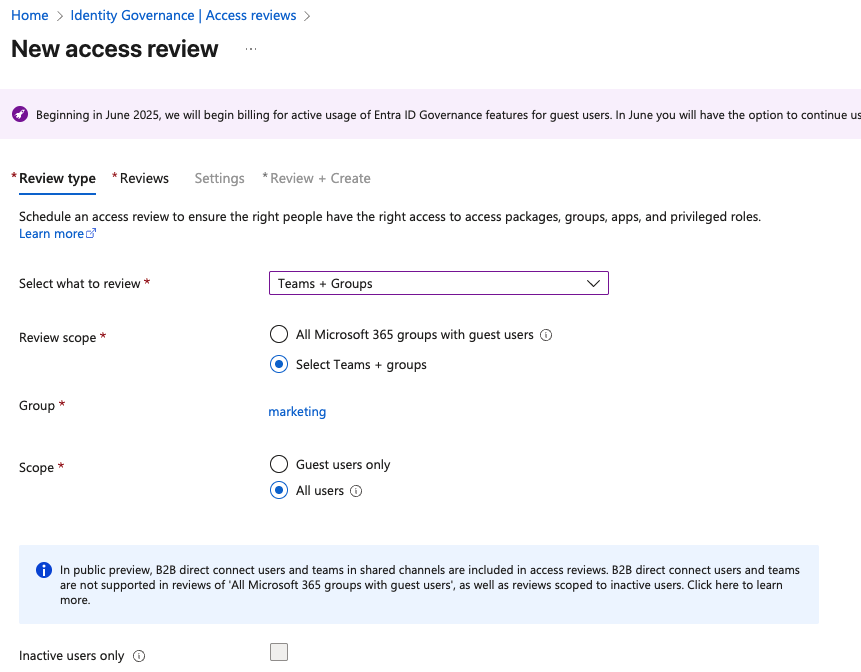Expand dropdown arrow in Select what to review

pyautogui.click(x=593, y=283)
